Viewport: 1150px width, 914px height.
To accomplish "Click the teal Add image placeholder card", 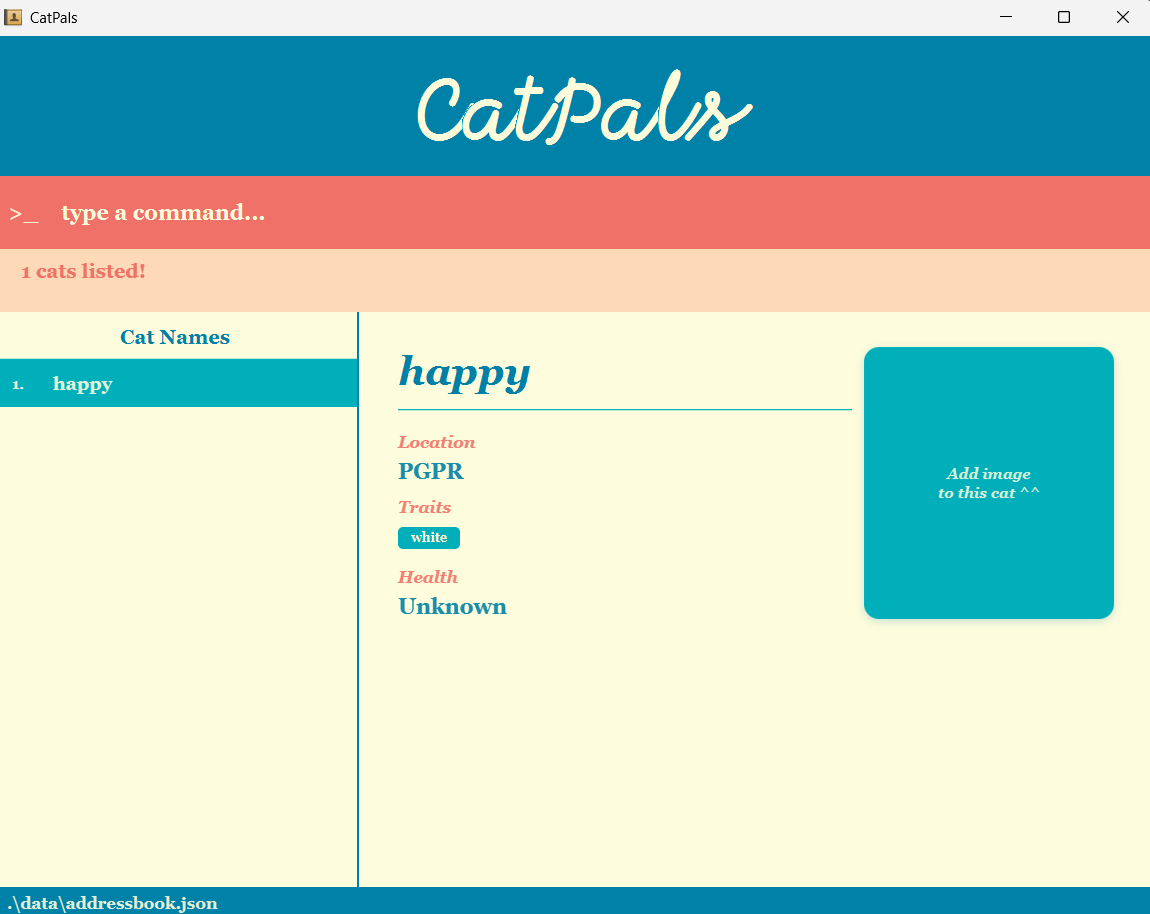I will [x=988, y=483].
